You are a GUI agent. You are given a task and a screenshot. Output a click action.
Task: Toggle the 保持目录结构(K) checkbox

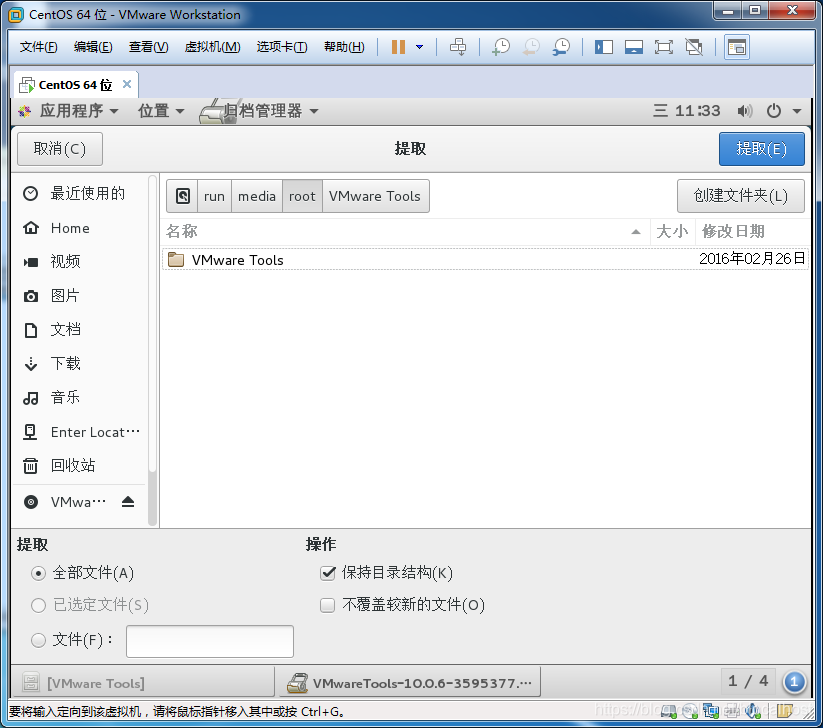pyautogui.click(x=328, y=573)
